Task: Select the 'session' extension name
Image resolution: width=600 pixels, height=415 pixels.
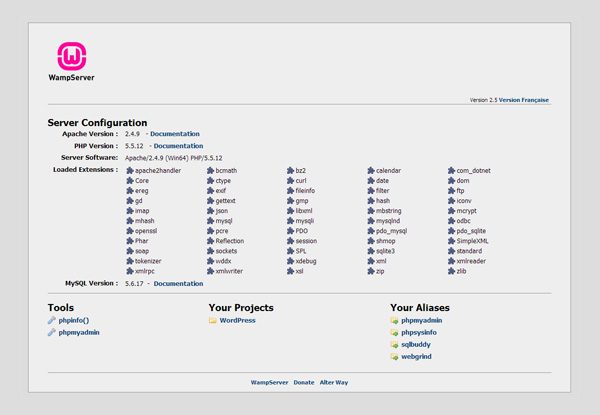Action: tap(307, 241)
